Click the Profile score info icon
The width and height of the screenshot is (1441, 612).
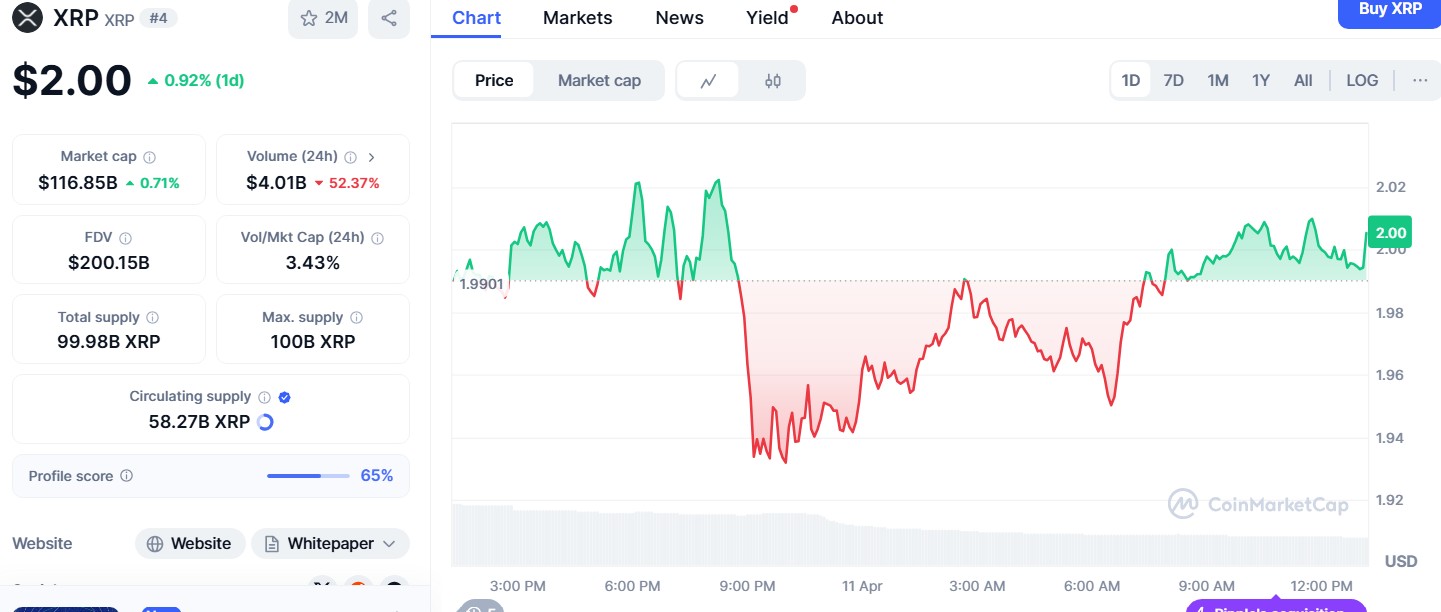pos(127,476)
